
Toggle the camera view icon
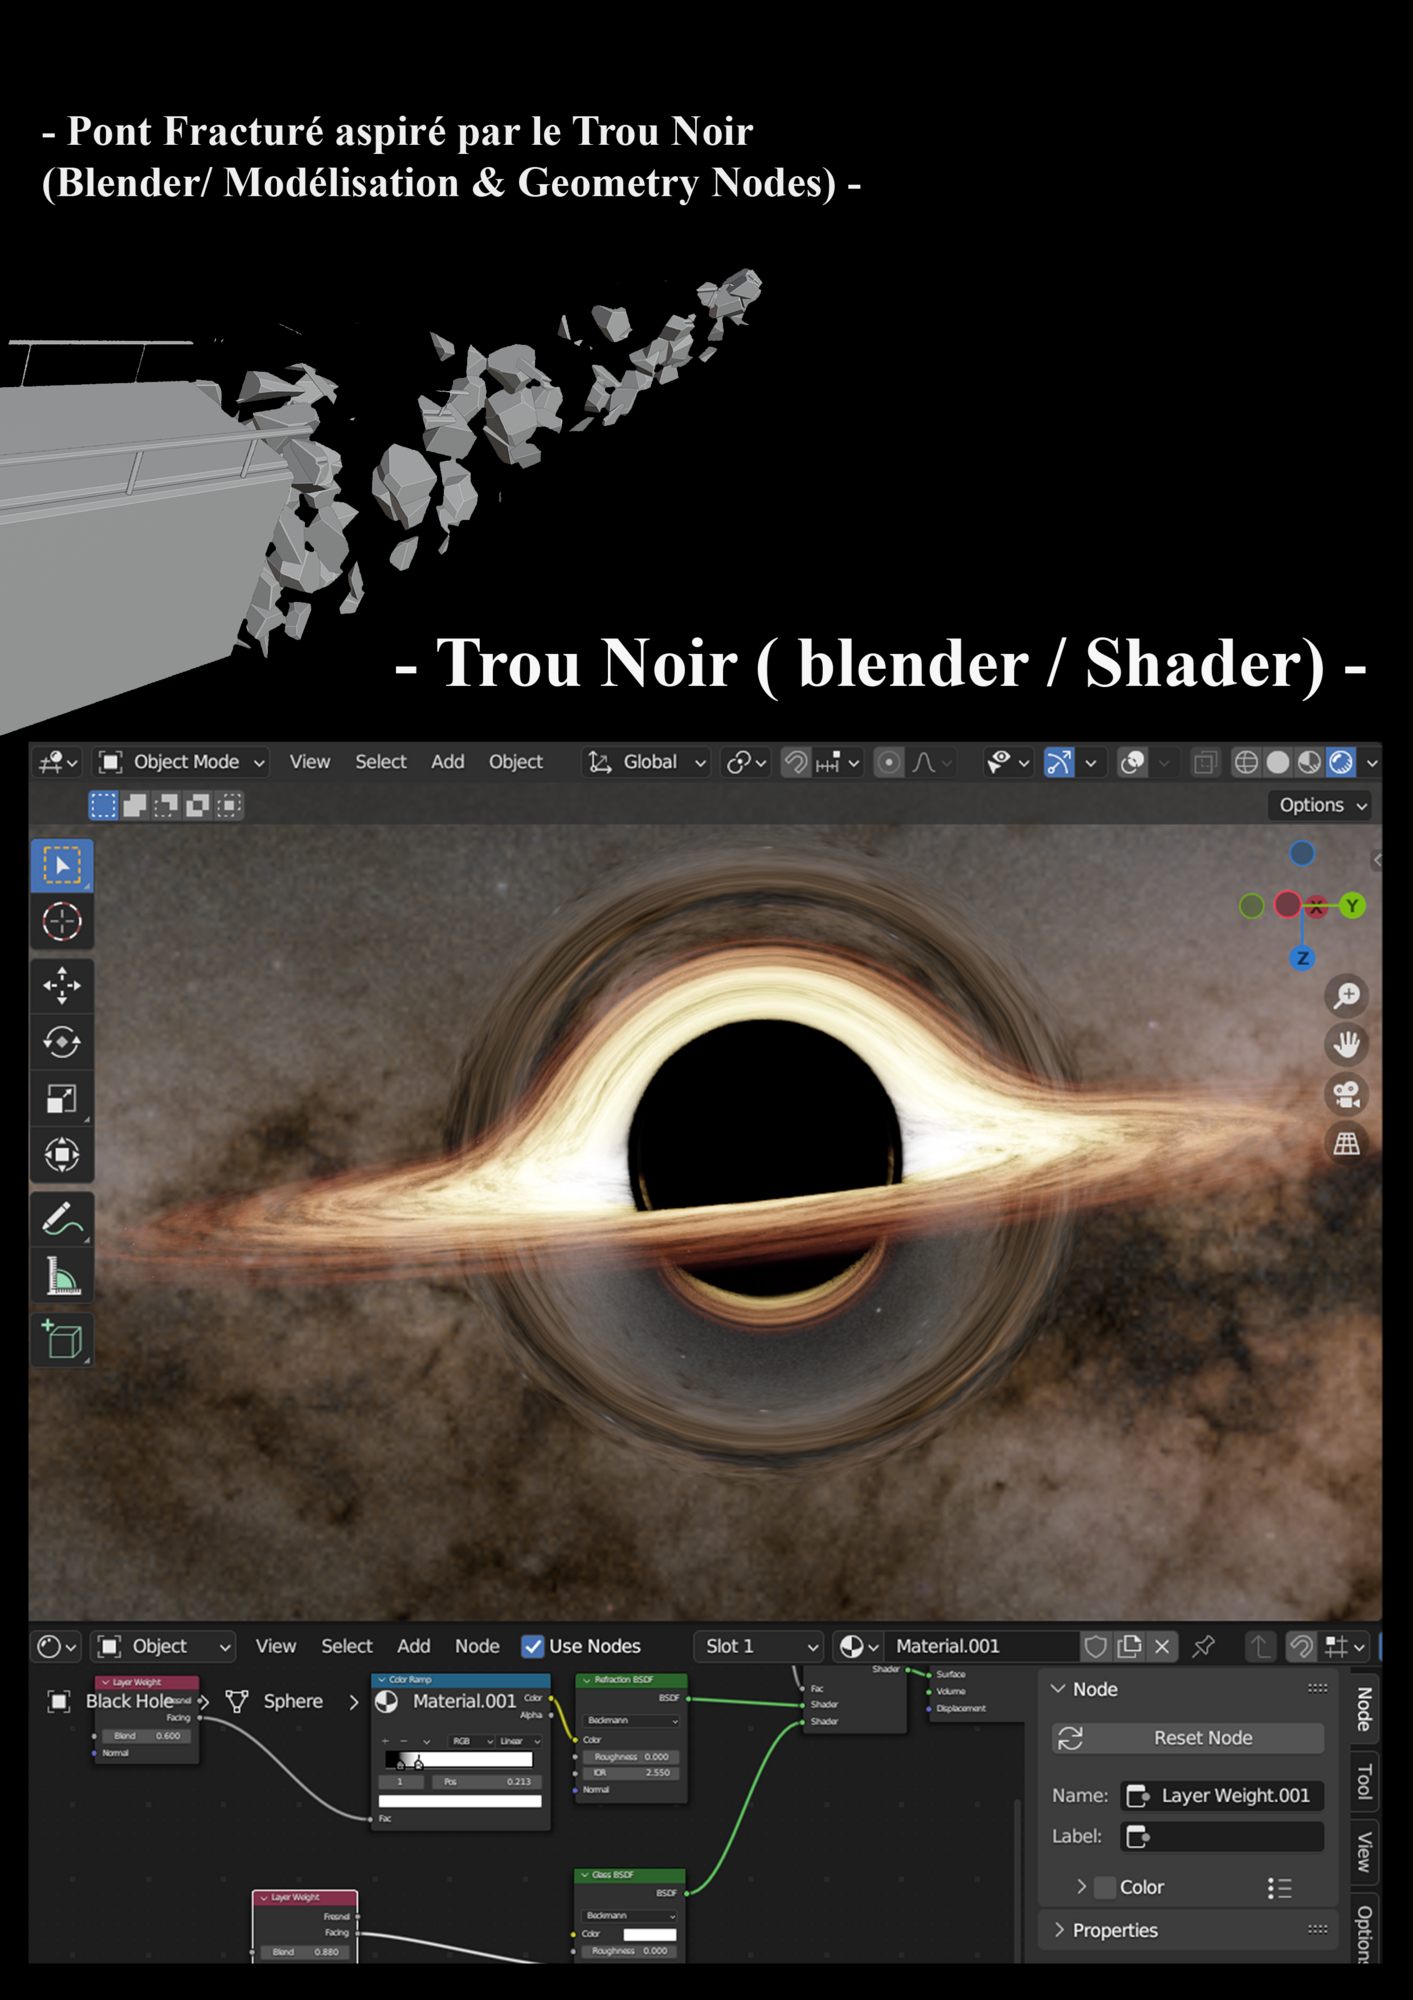click(1347, 1094)
